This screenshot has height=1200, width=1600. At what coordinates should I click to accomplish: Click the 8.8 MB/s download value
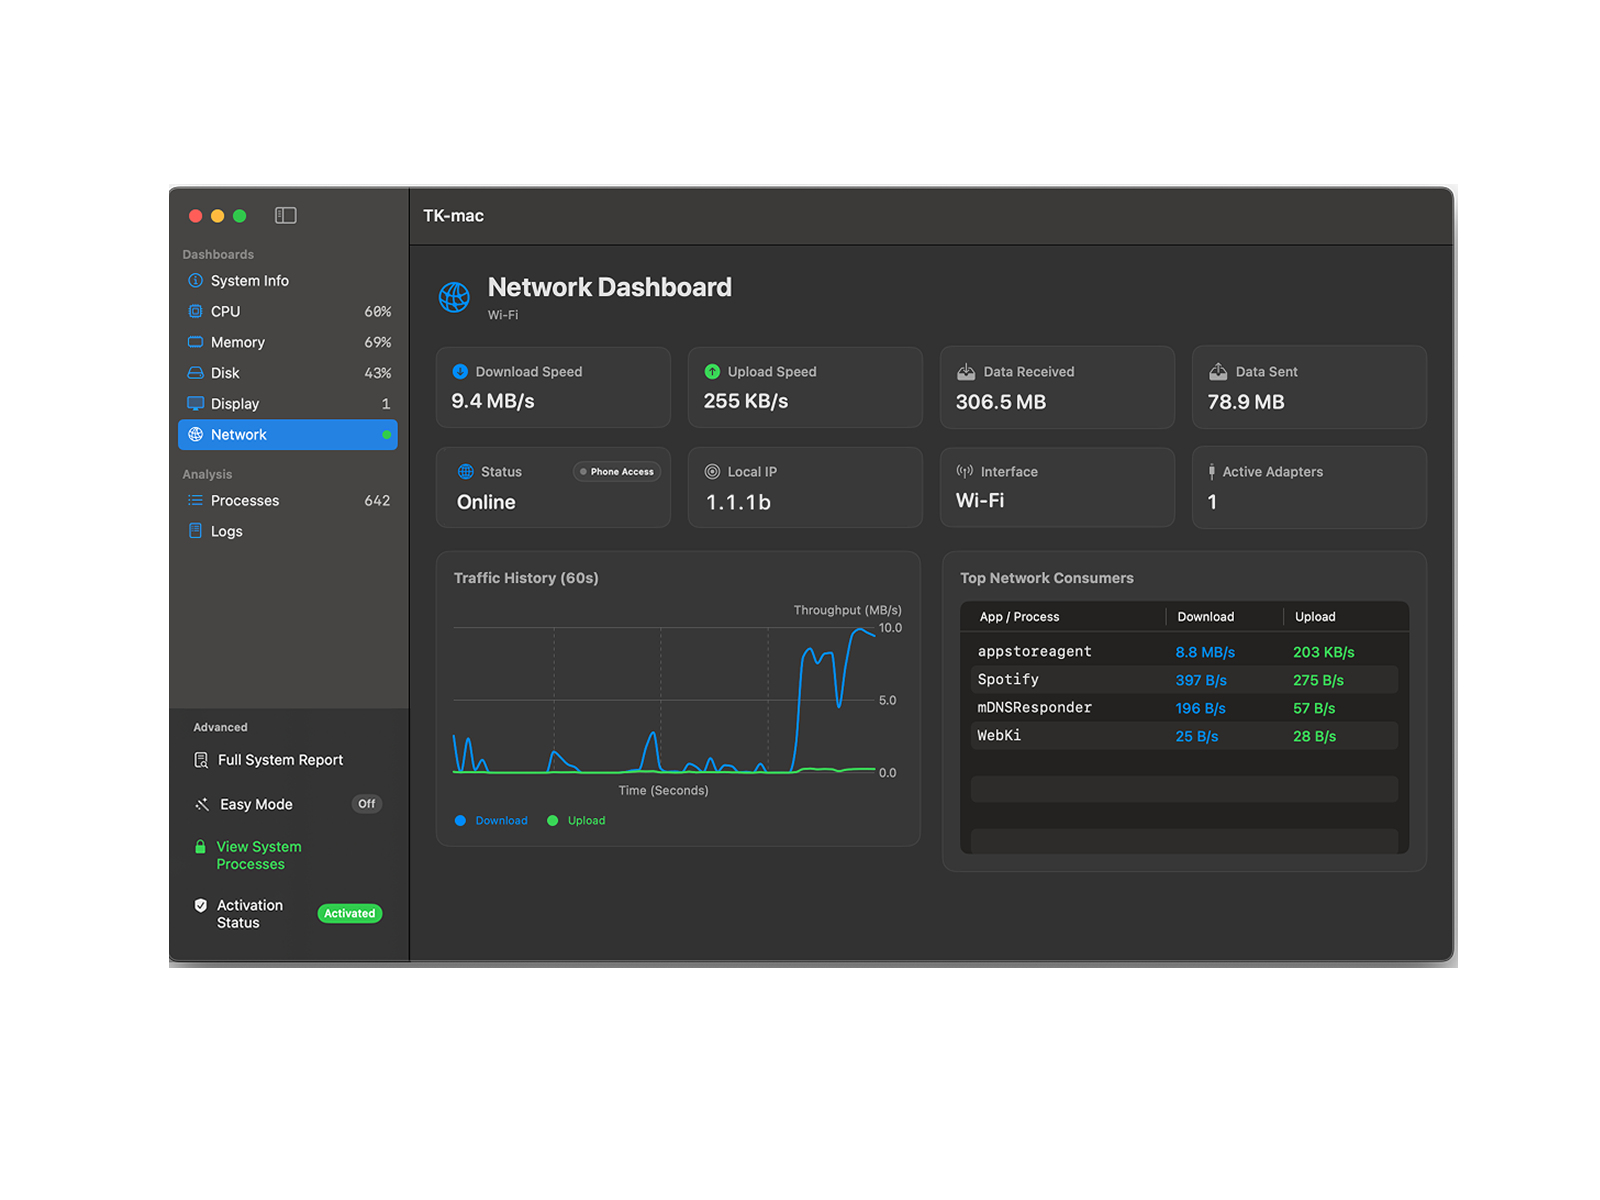pyautogui.click(x=1205, y=652)
